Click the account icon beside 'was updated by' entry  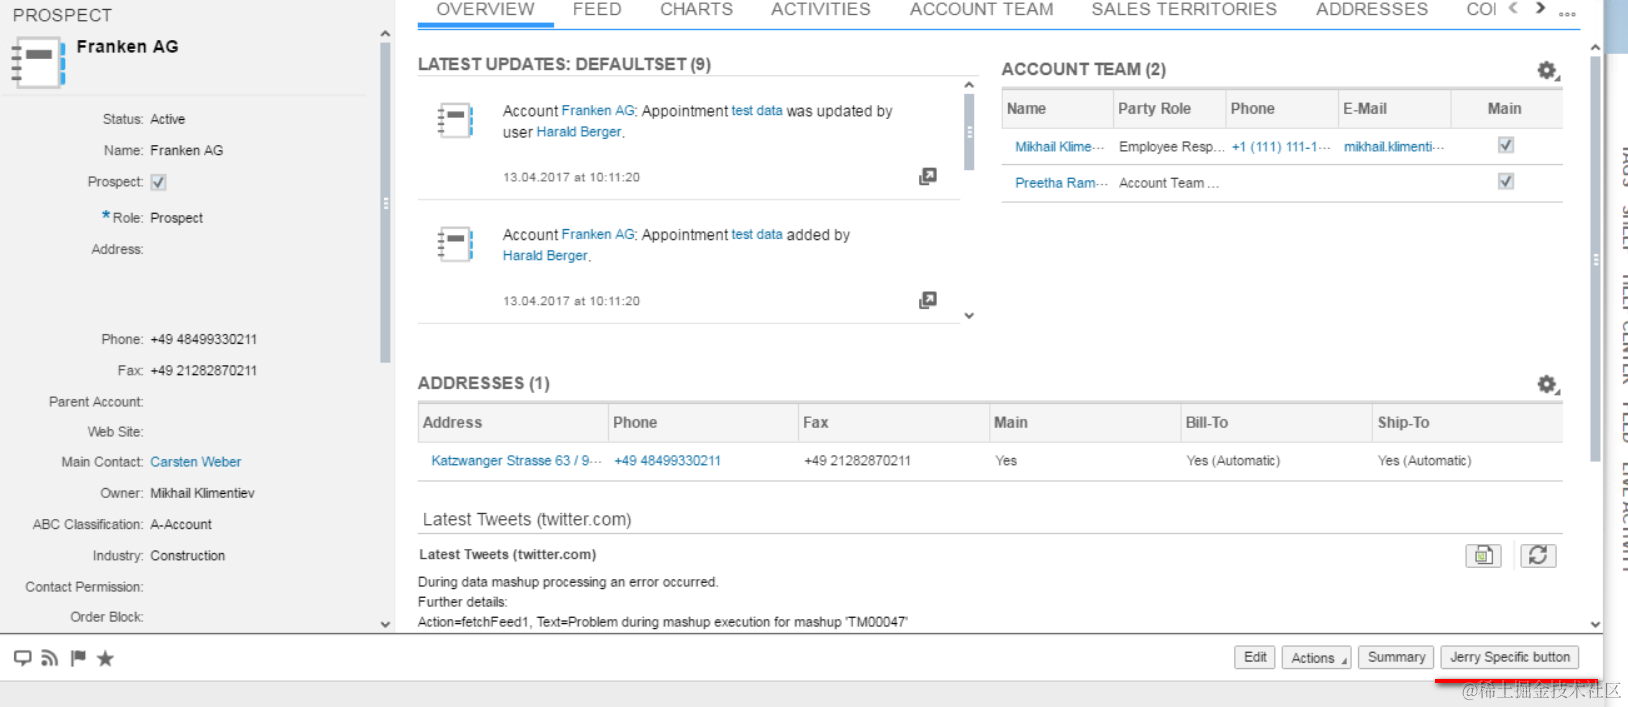(455, 120)
